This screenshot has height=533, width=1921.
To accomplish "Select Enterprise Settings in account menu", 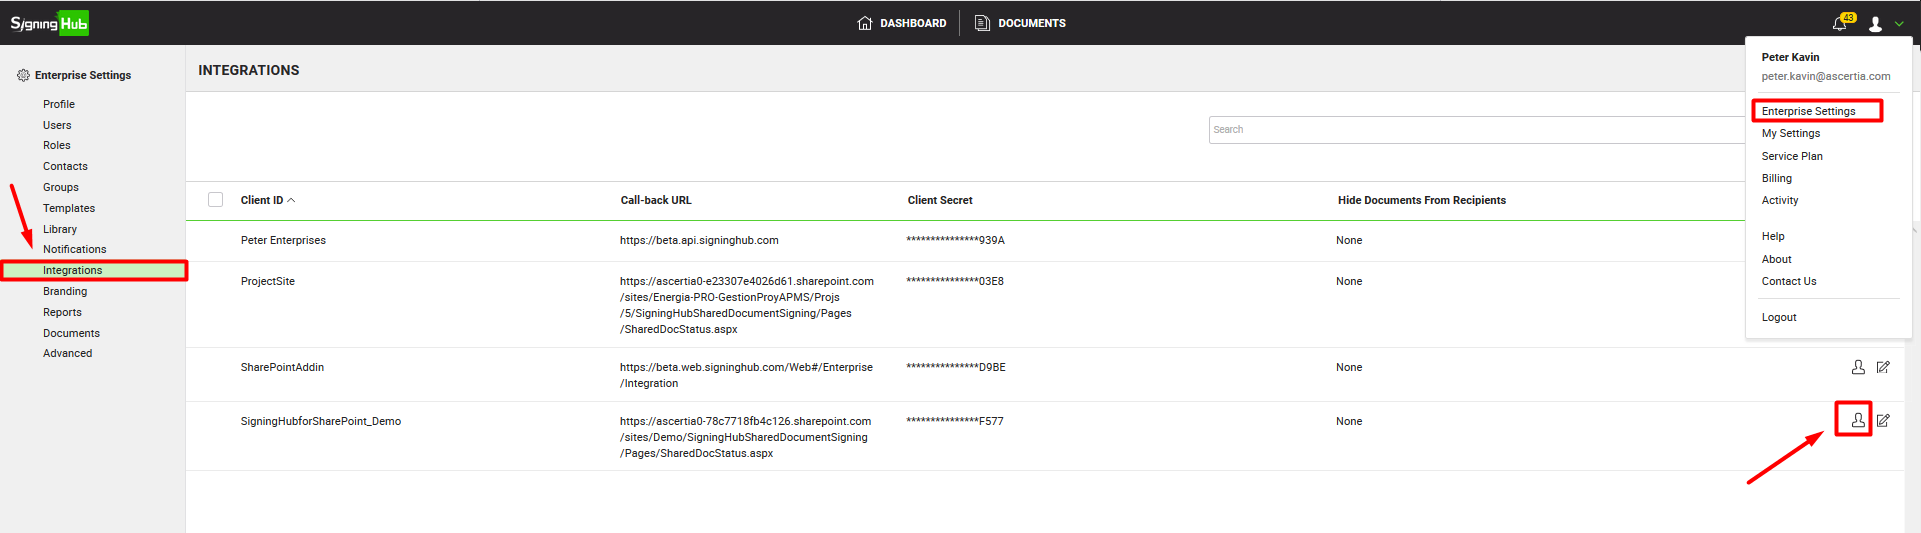I will click(x=1808, y=111).
